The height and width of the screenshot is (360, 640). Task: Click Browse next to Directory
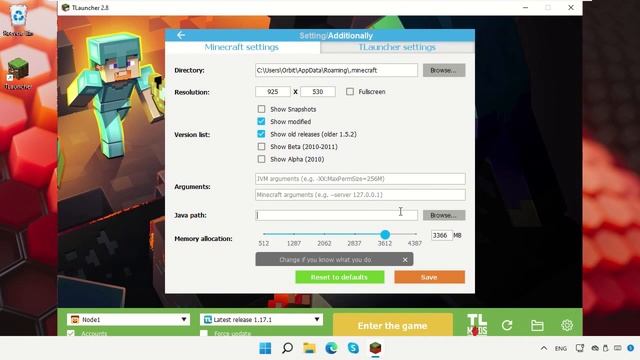pos(444,70)
